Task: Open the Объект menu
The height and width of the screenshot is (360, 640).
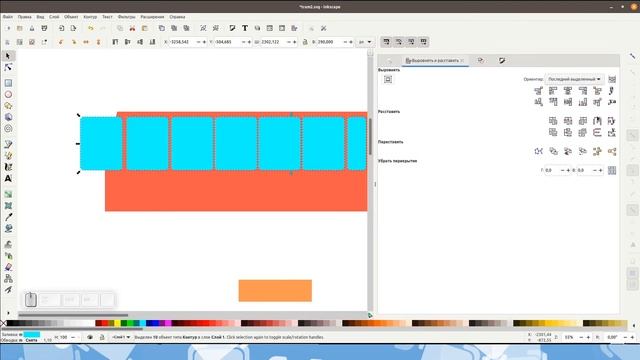Action: [x=71, y=17]
